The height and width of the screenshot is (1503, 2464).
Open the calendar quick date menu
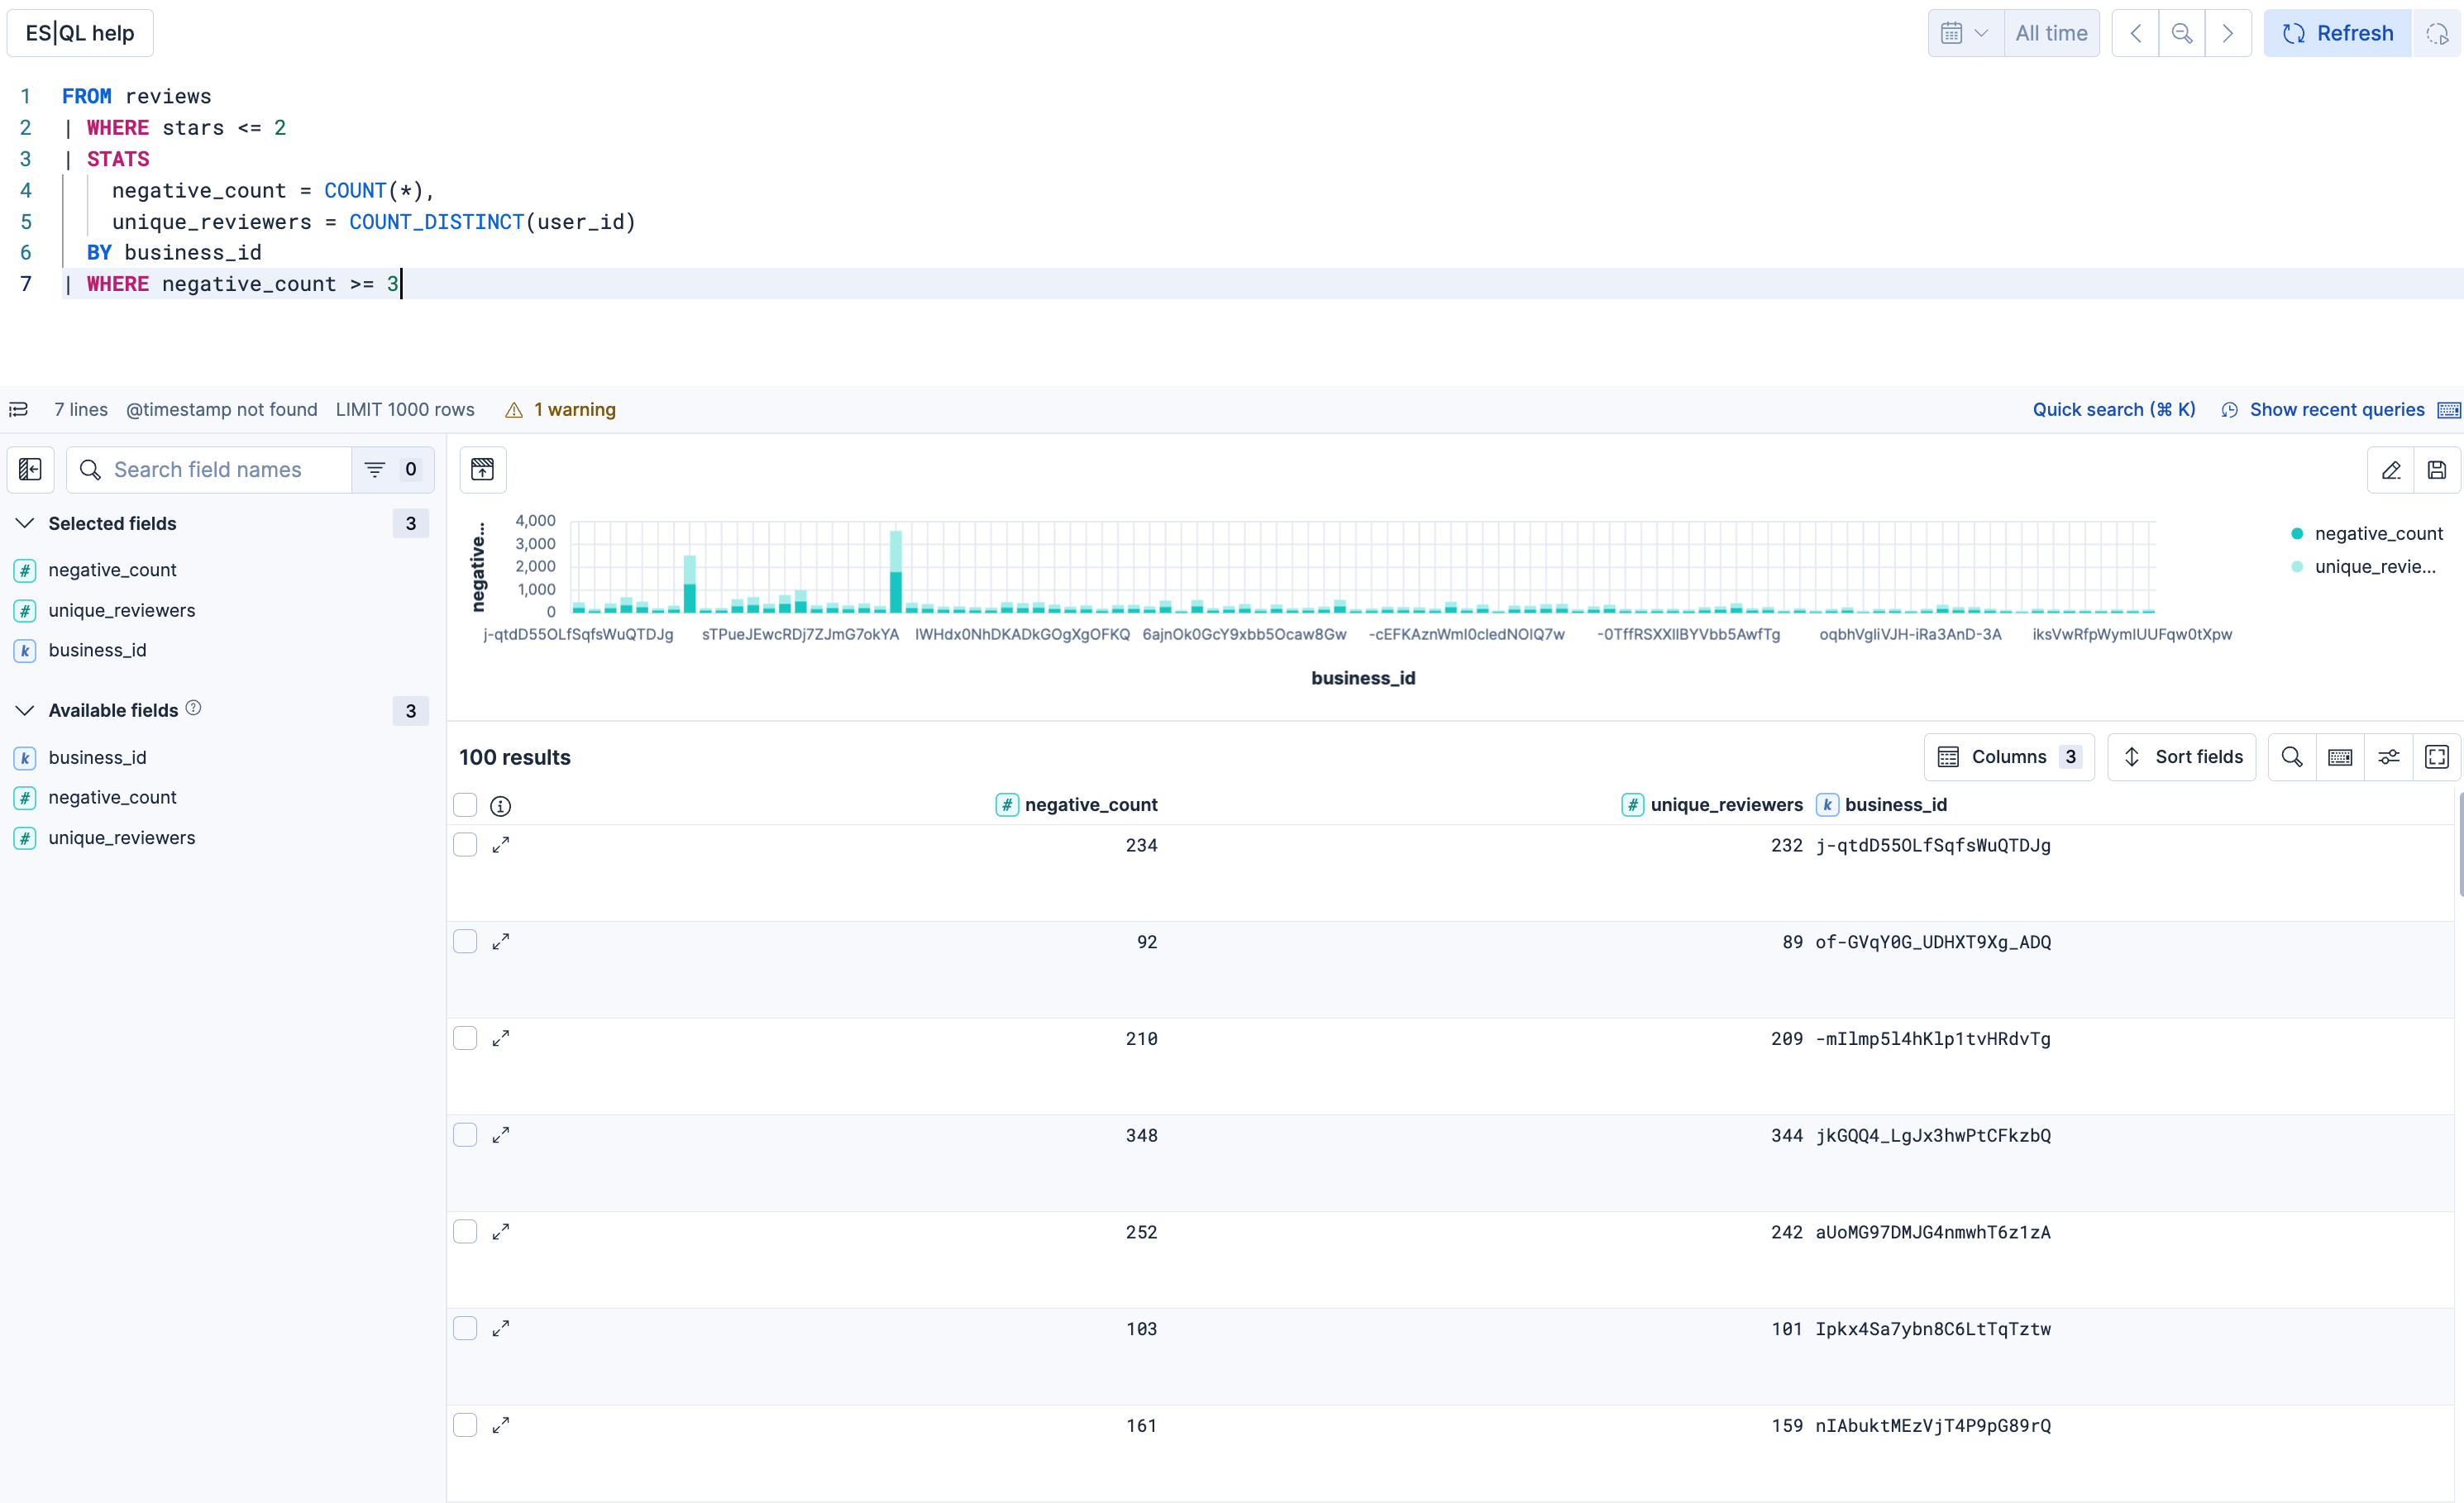[x=1964, y=33]
